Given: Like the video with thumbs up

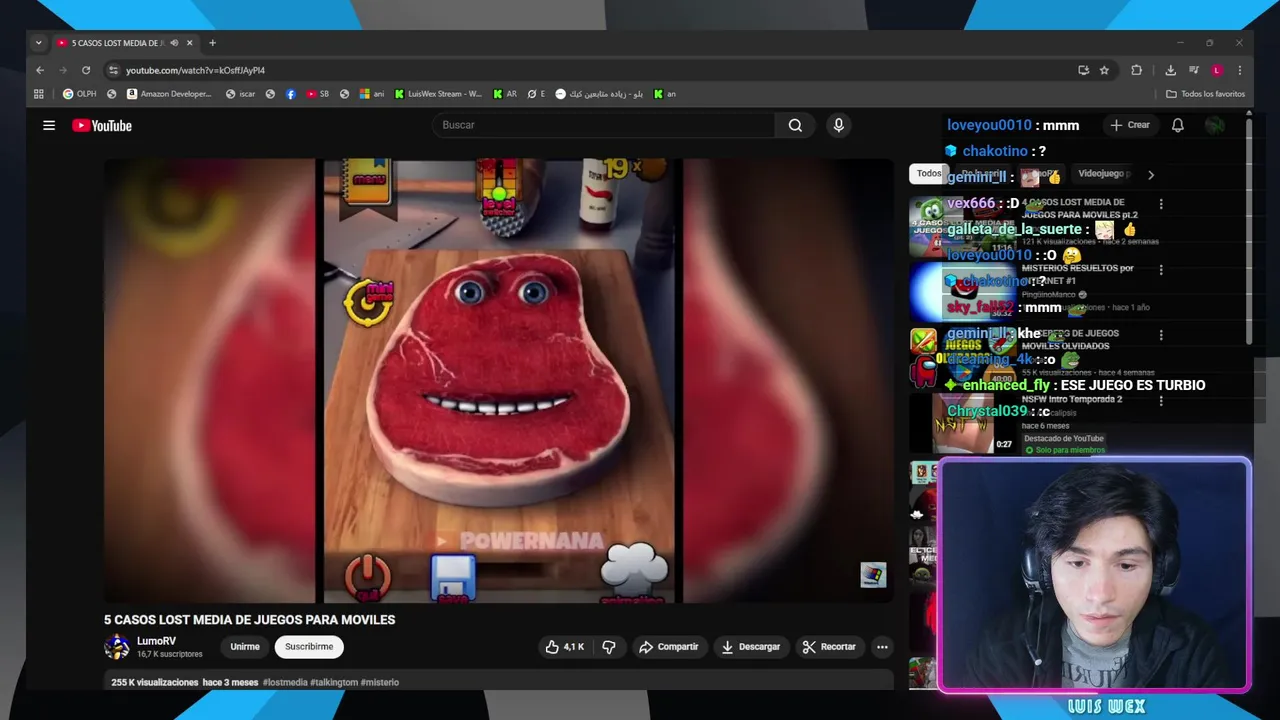Looking at the screenshot, I should pyautogui.click(x=564, y=647).
